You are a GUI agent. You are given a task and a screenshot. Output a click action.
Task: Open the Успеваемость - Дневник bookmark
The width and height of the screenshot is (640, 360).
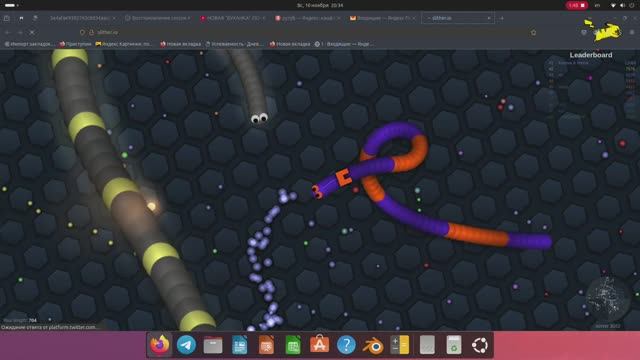234,44
